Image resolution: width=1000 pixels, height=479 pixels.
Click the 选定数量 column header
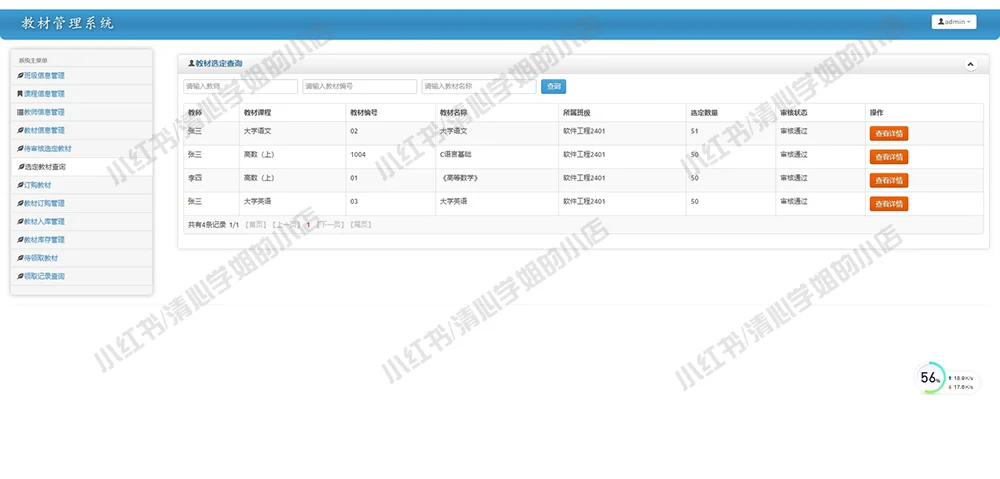pyautogui.click(x=704, y=113)
